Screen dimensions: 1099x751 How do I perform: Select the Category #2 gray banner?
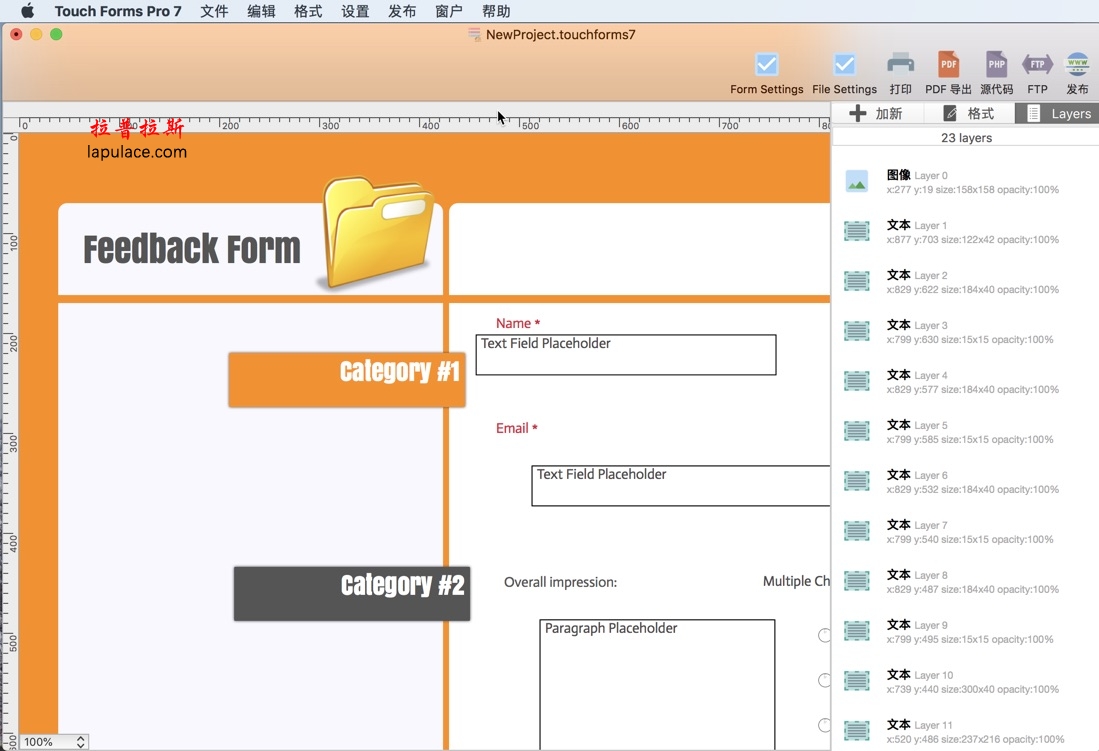coord(352,593)
